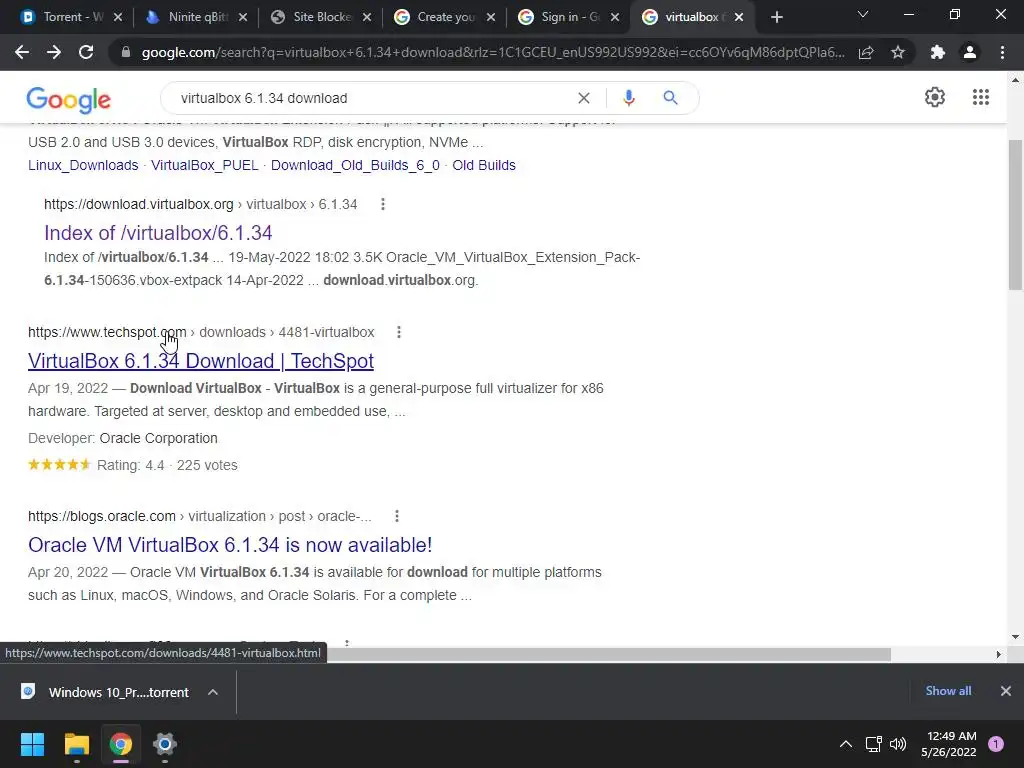Bookmark this tab with the star icon
1024x768 pixels.
click(898, 52)
